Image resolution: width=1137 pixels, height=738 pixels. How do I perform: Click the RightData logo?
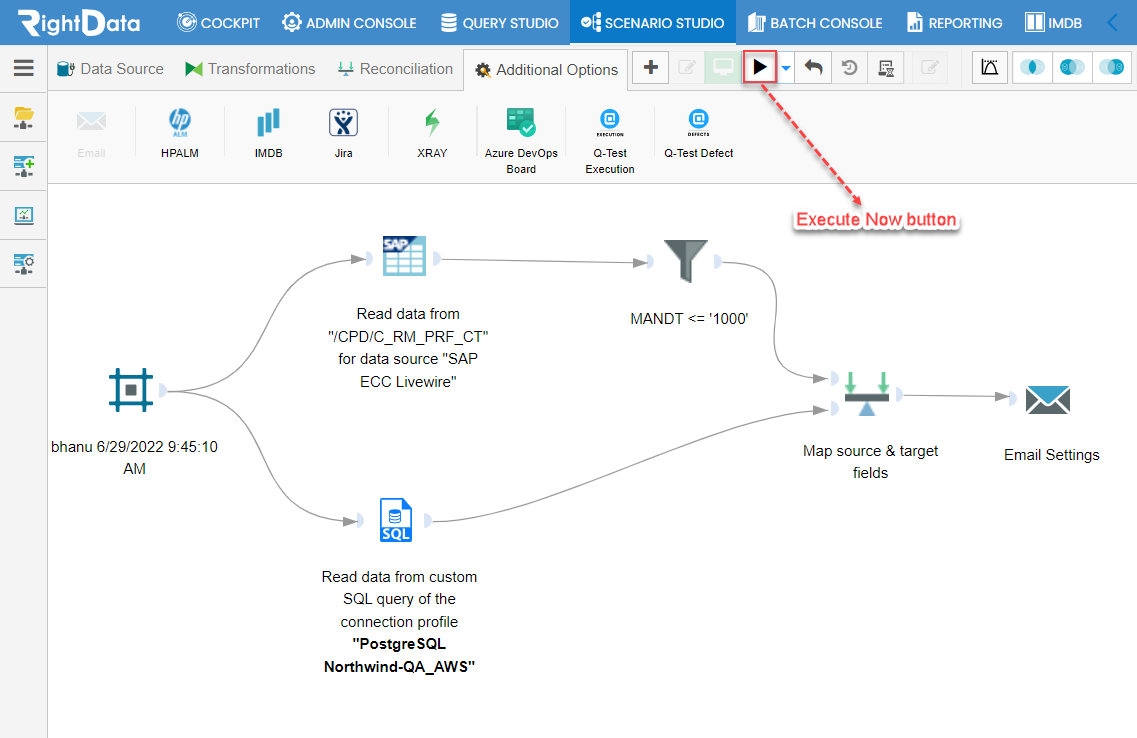[79, 22]
